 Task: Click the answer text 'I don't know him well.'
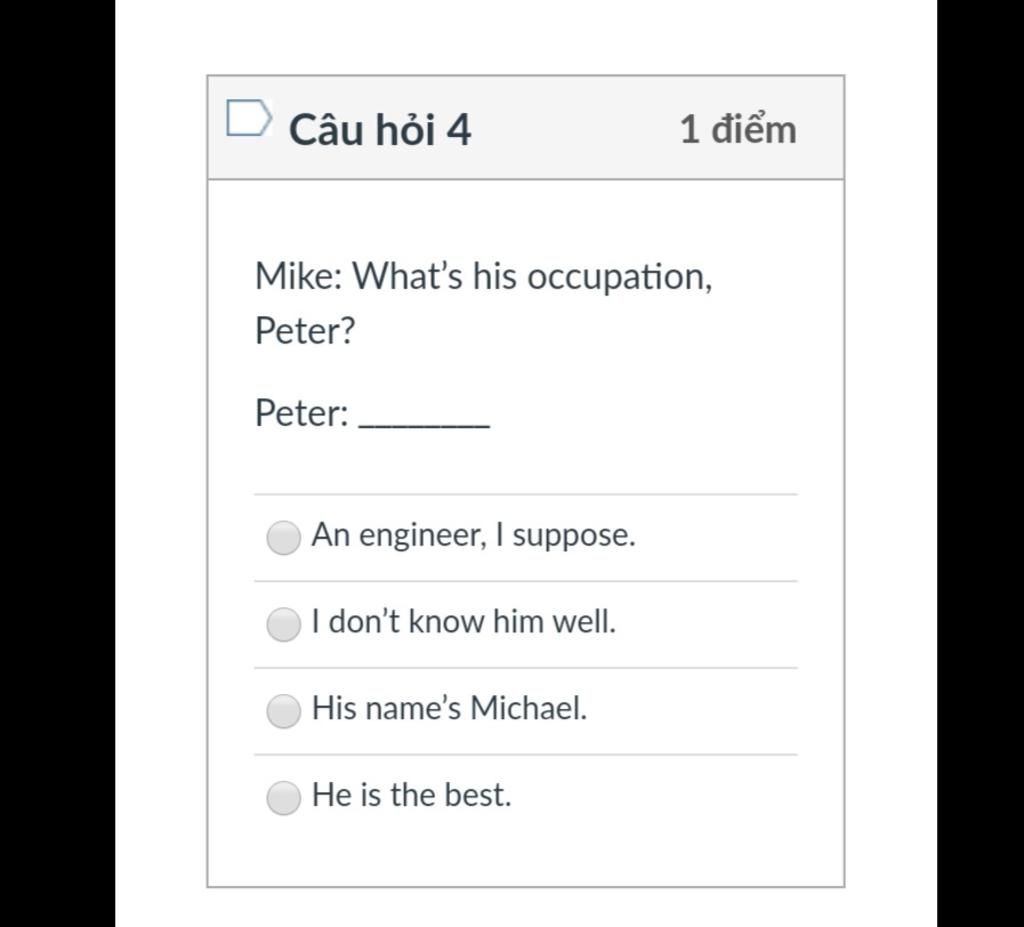tap(464, 621)
